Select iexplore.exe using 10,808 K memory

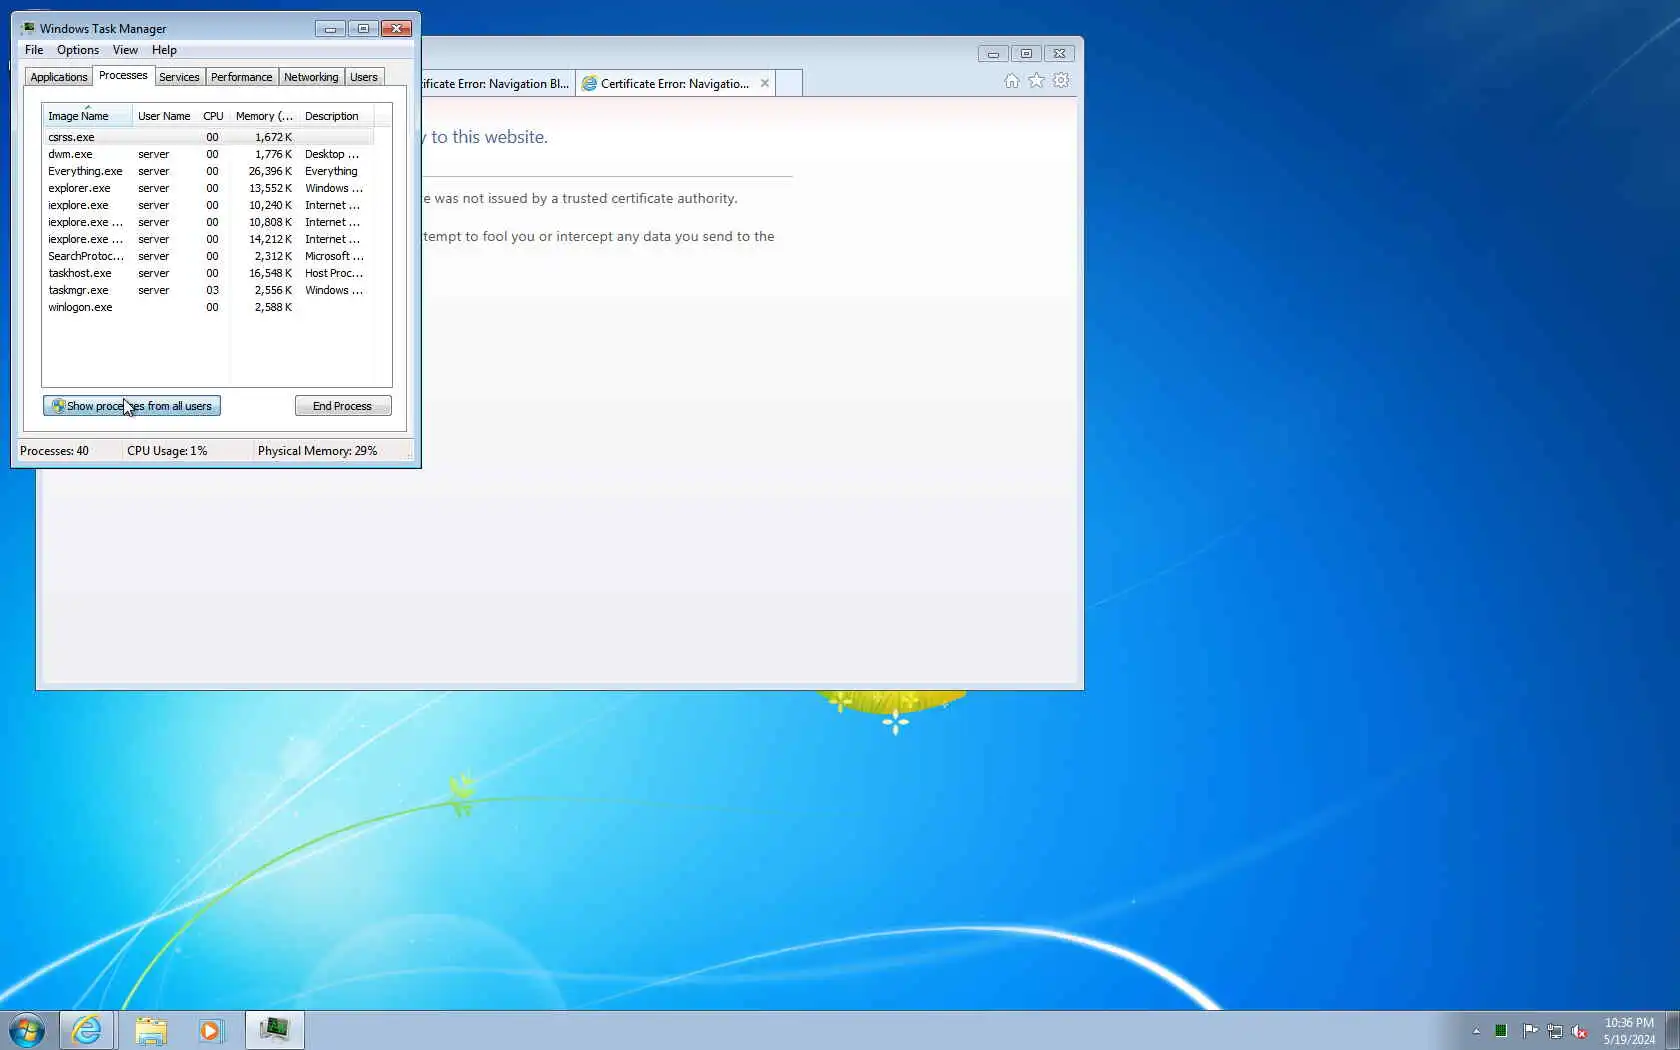pyautogui.click(x=208, y=222)
